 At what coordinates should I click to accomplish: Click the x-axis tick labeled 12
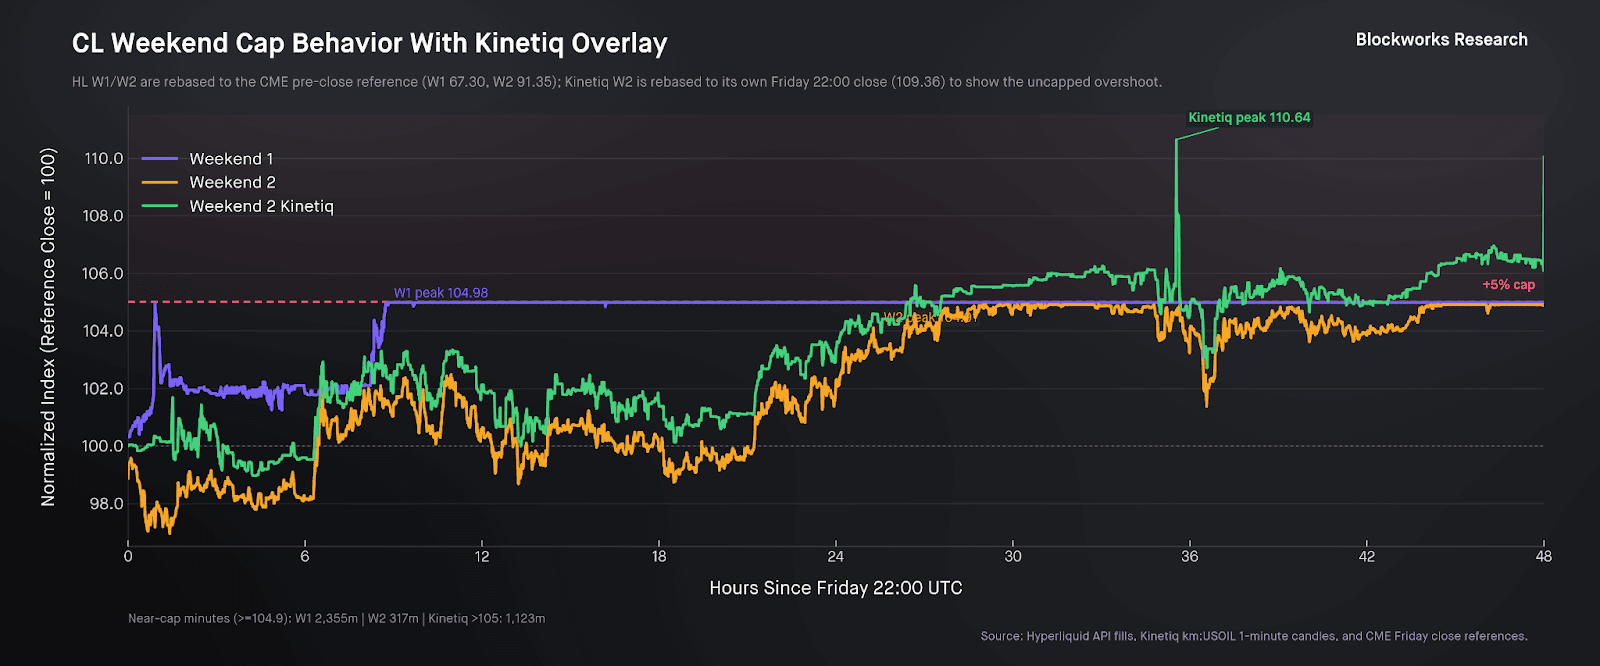[482, 557]
